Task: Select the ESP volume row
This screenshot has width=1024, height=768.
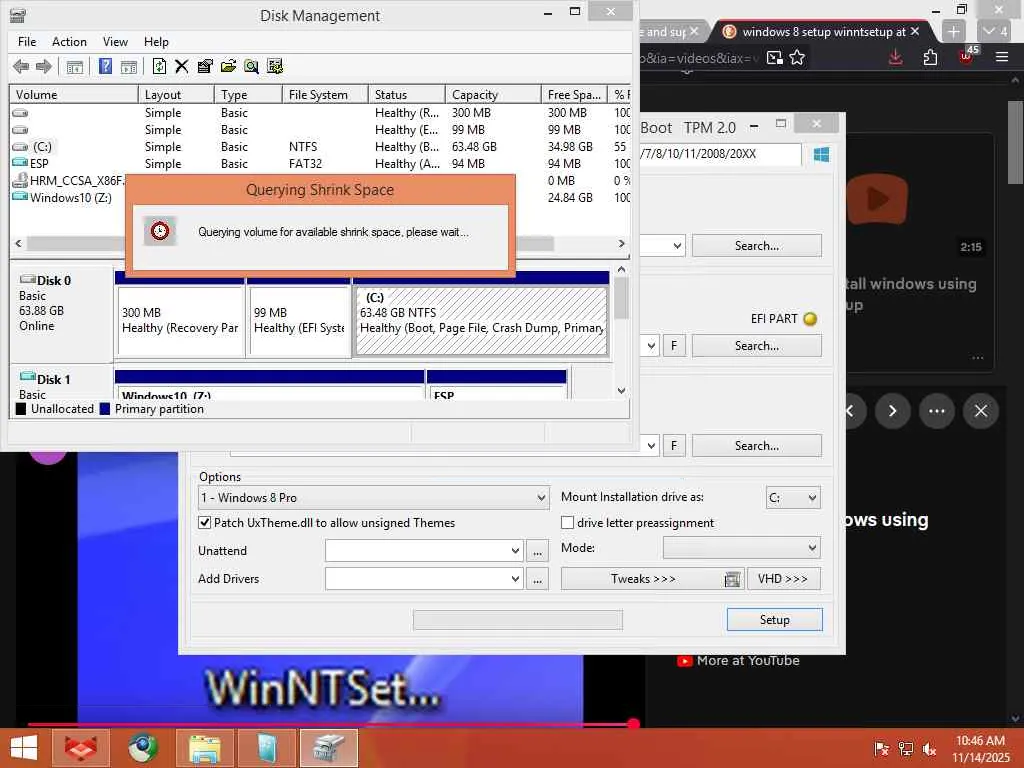Action: click(x=320, y=164)
